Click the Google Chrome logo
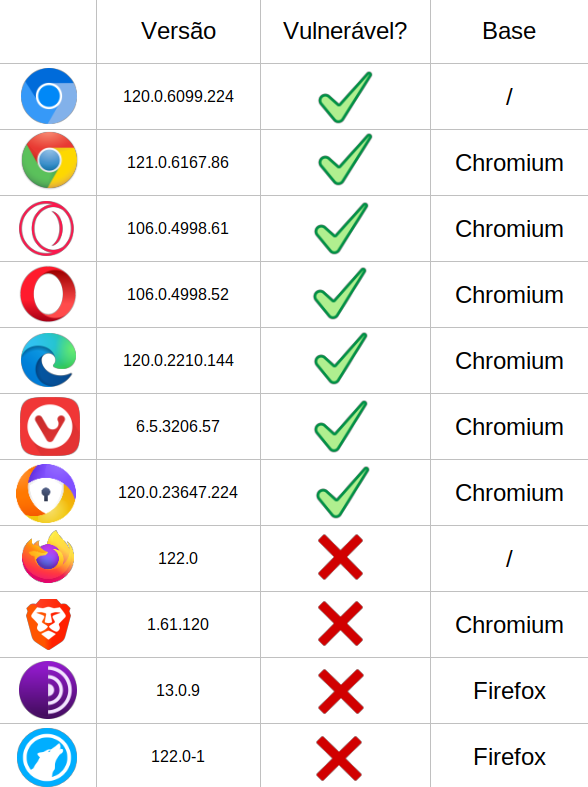 [49, 160]
